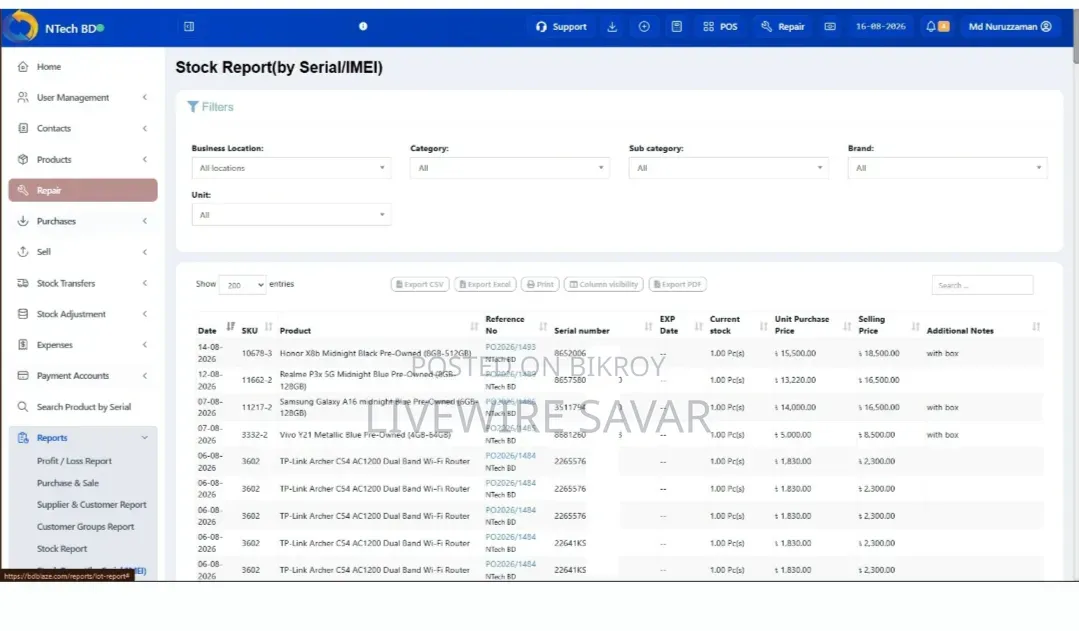
Task: Open the notifications bell icon
Action: coord(930,27)
